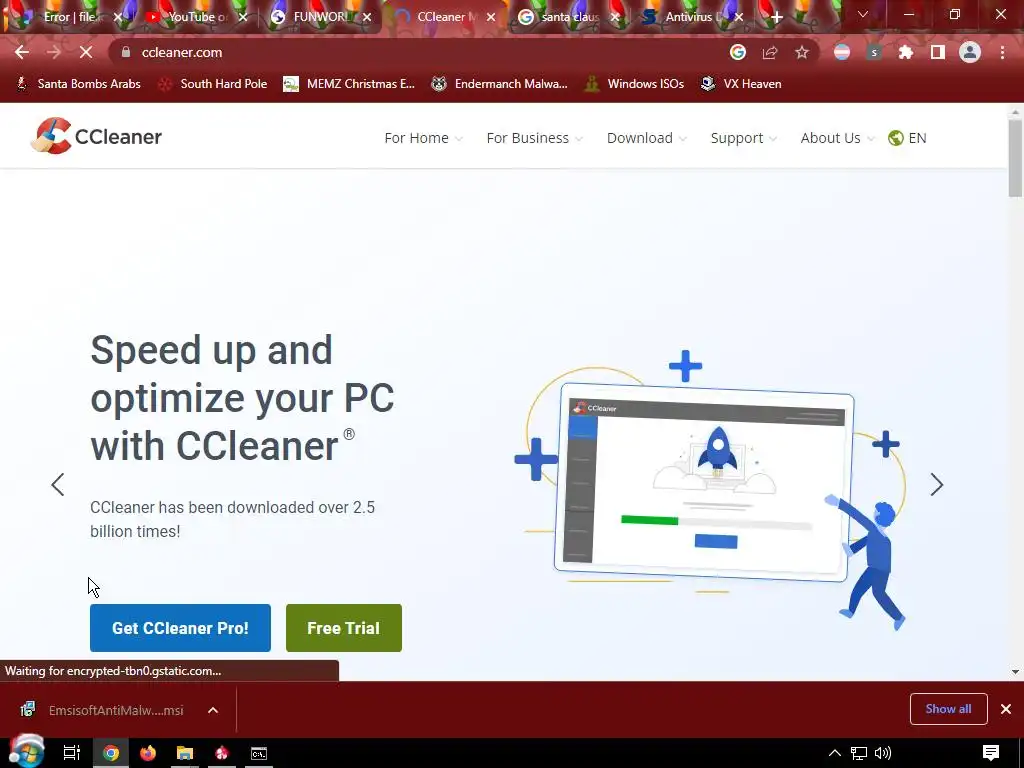Close the CCleaner tab

(x=491, y=18)
